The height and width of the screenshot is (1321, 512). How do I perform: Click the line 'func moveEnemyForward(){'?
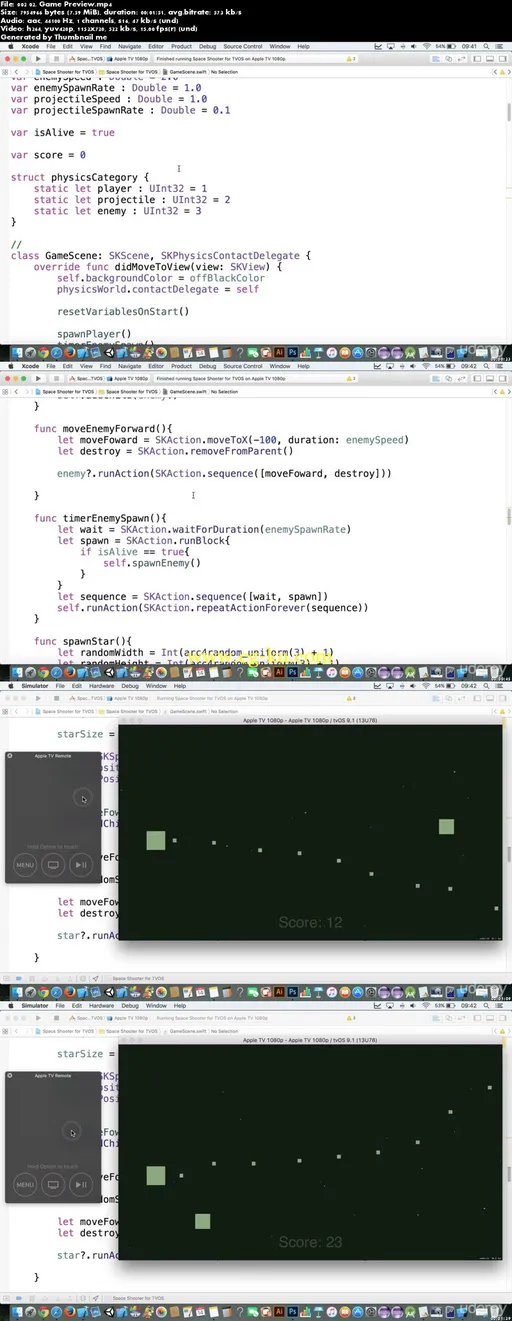[x=102, y=427]
